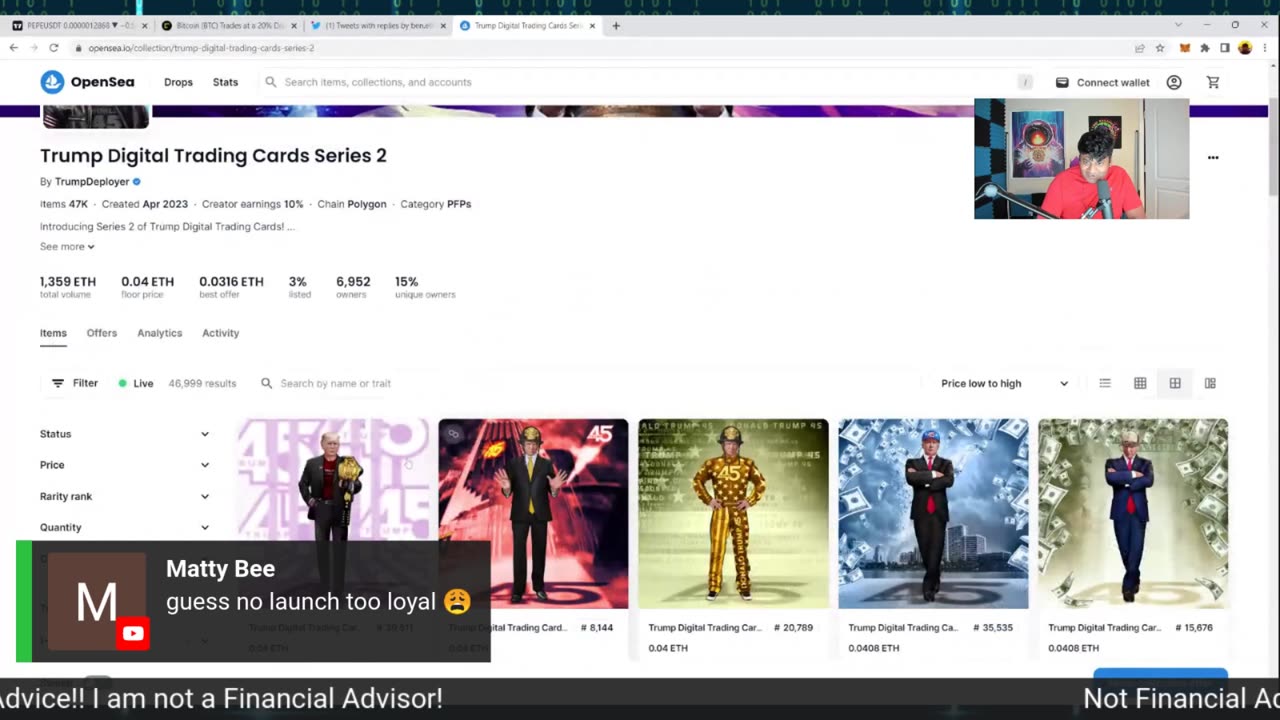
Task: Open trading card #8,144 thumbnail
Action: click(x=533, y=513)
